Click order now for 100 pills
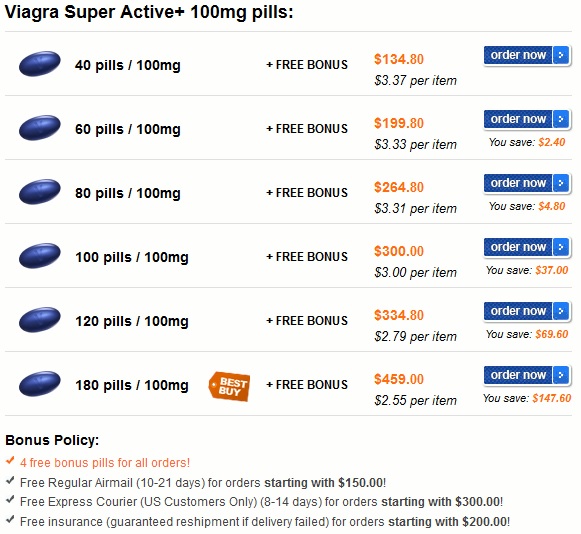The width and height of the screenshot is (581, 534). (x=527, y=247)
